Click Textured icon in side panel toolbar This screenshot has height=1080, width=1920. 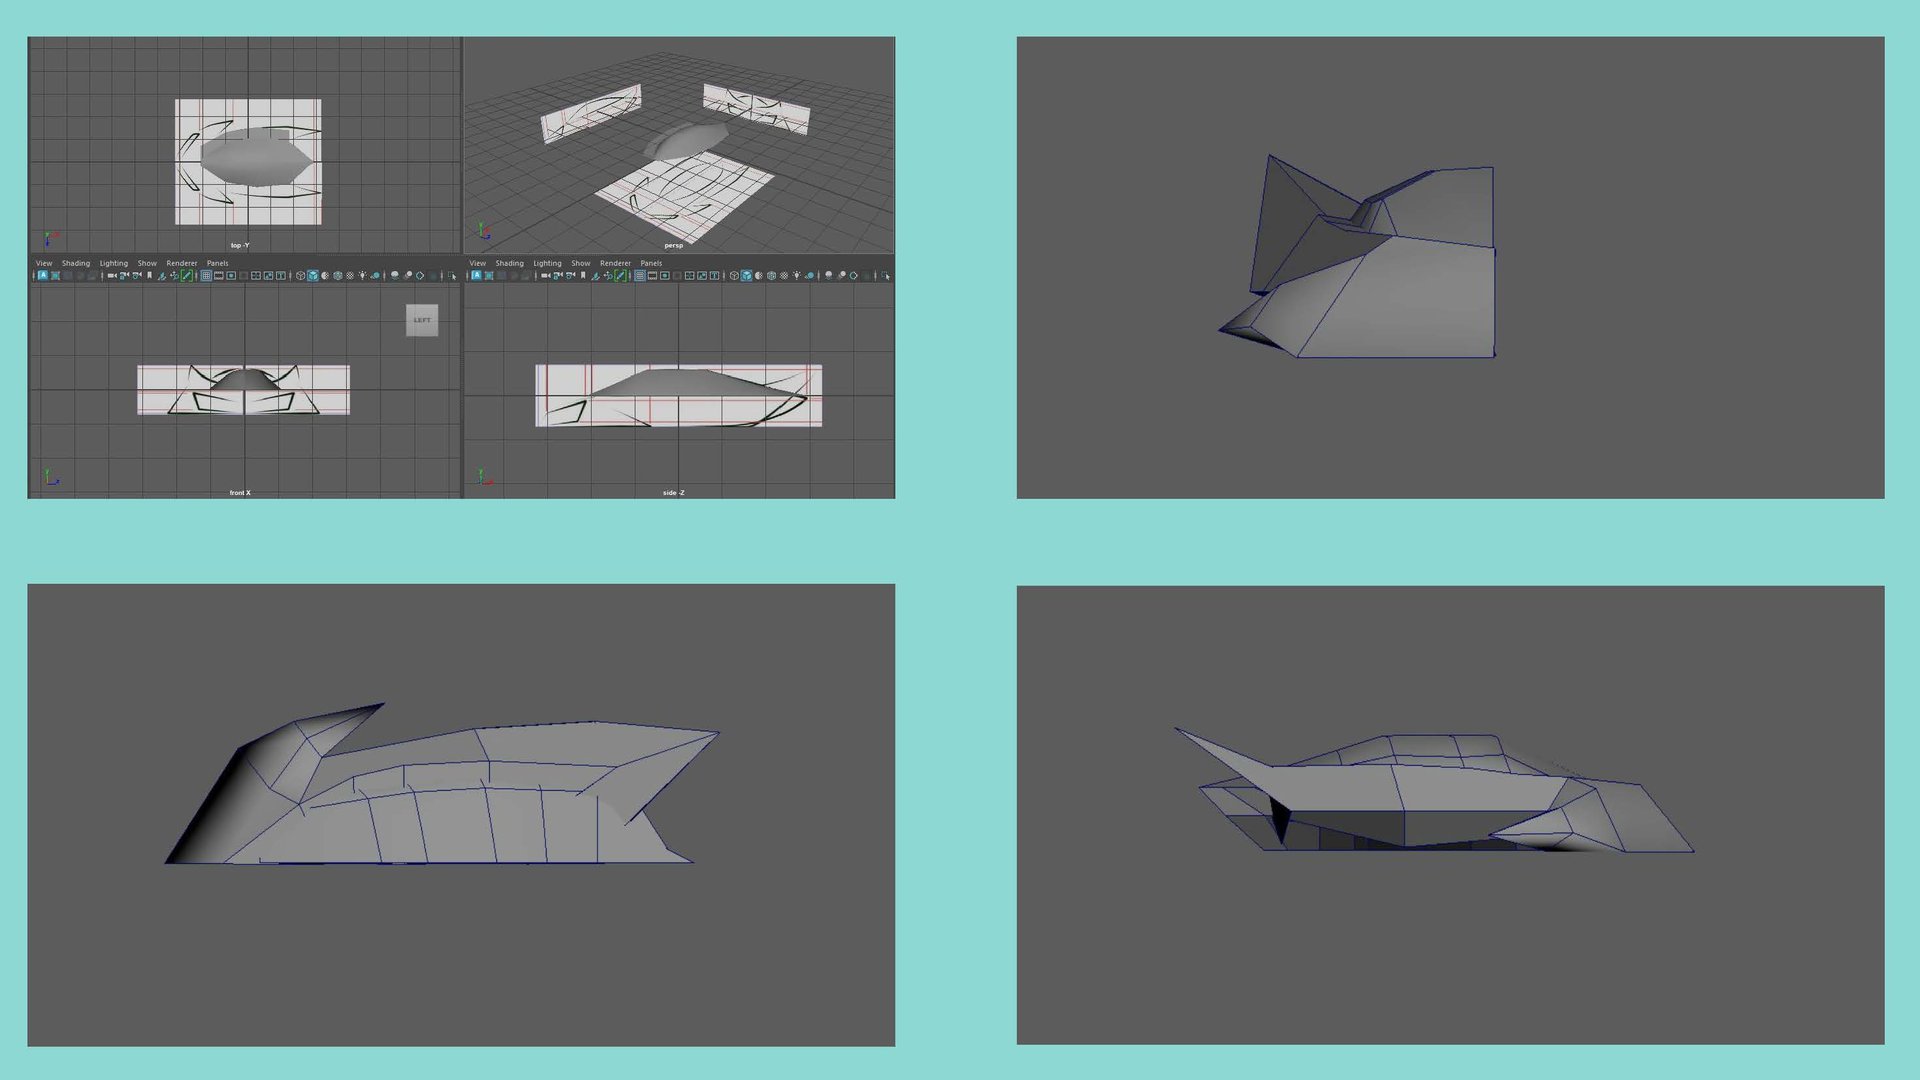[x=784, y=276]
